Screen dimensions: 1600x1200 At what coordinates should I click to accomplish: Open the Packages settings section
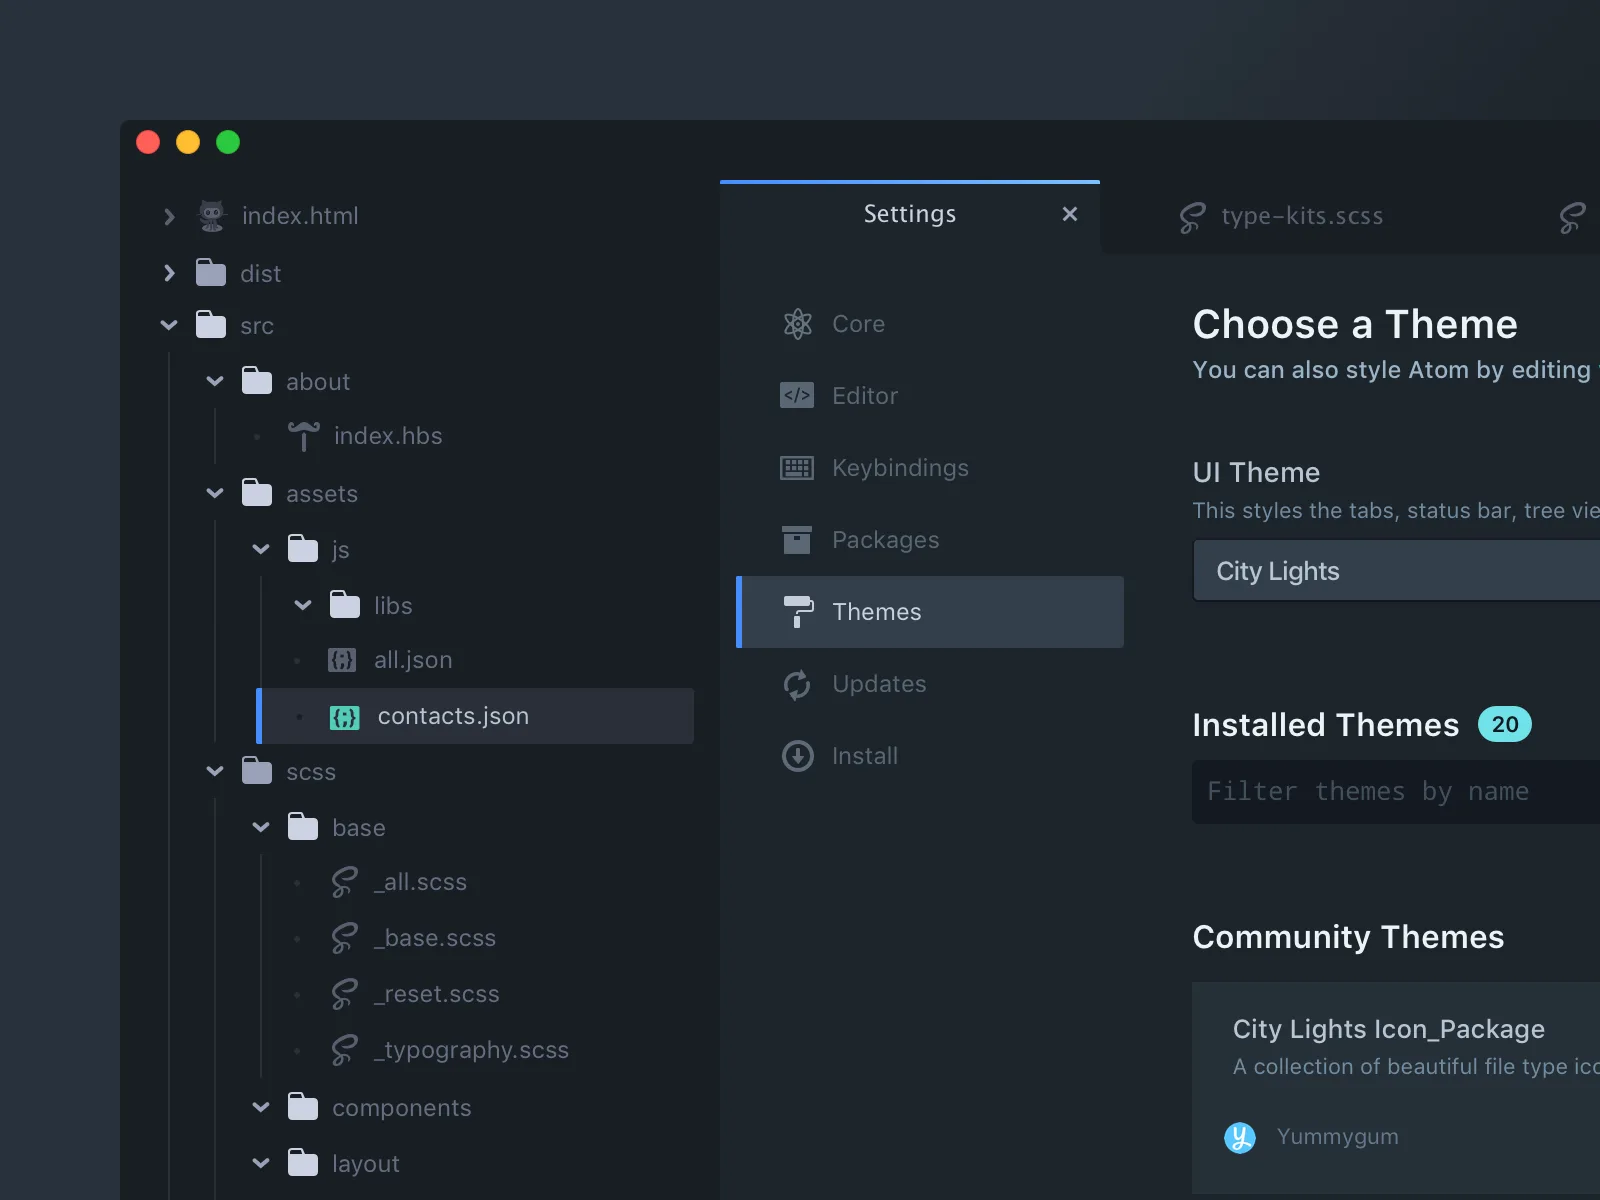(x=930, y=540)
